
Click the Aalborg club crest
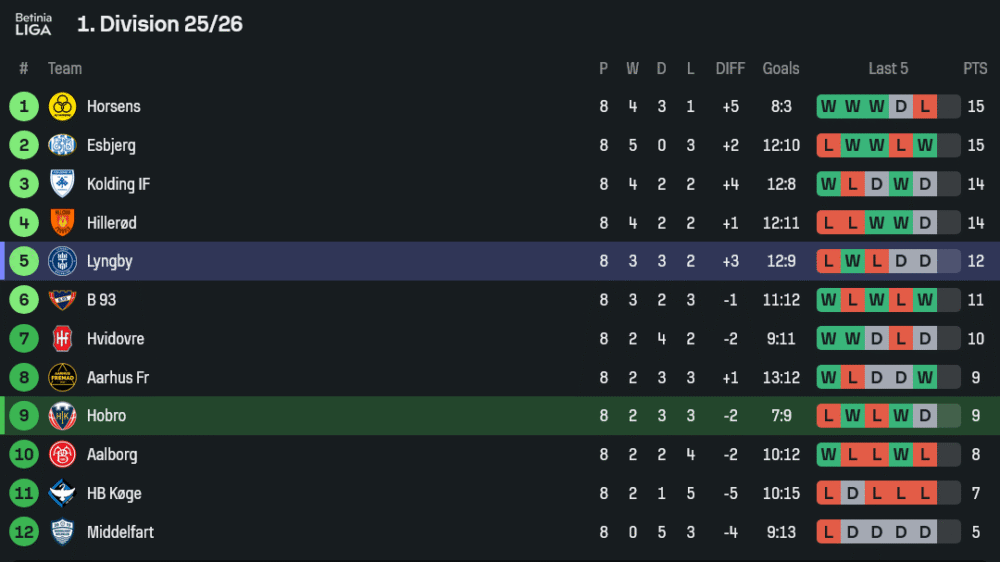pyautogui.click(x=62, y=455)
